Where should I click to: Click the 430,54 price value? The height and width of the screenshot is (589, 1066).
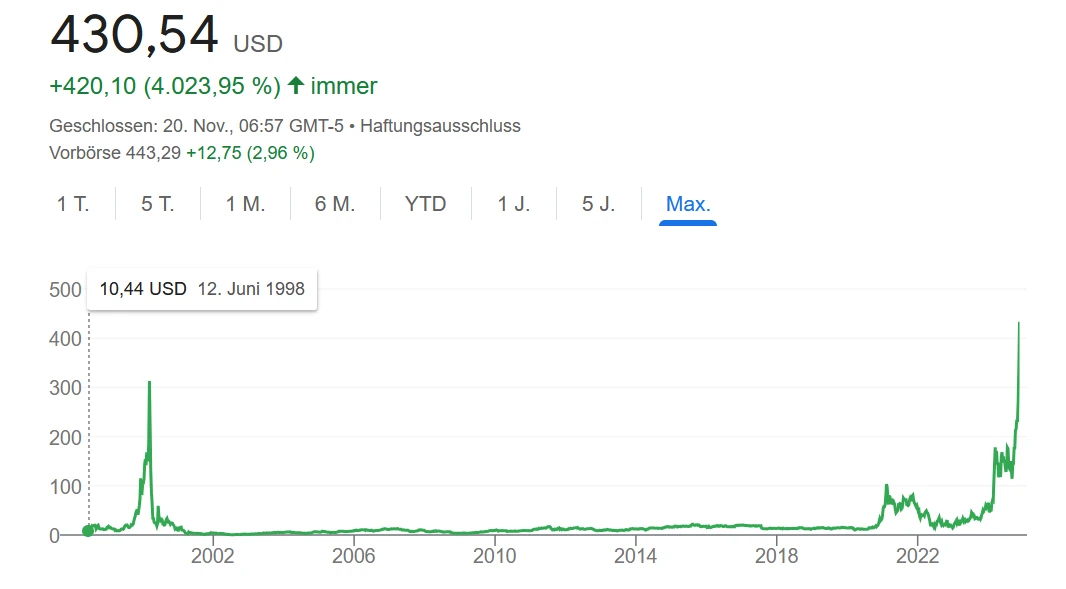135,34
